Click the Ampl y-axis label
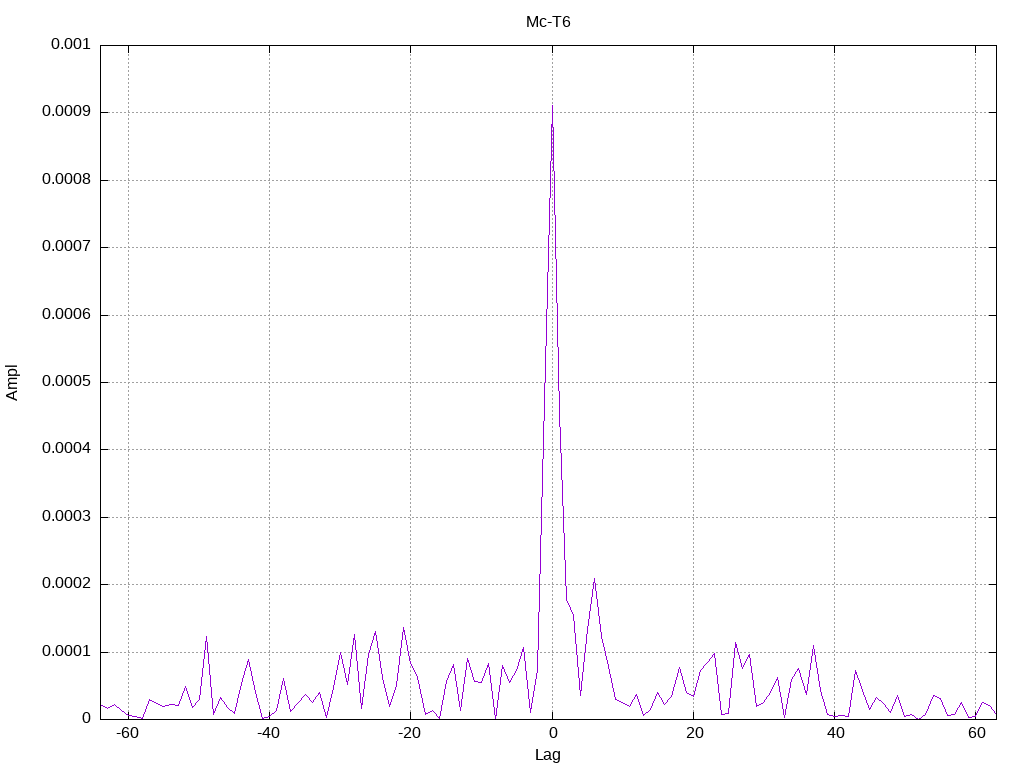 pyautogui.click(x=12, y=383)
